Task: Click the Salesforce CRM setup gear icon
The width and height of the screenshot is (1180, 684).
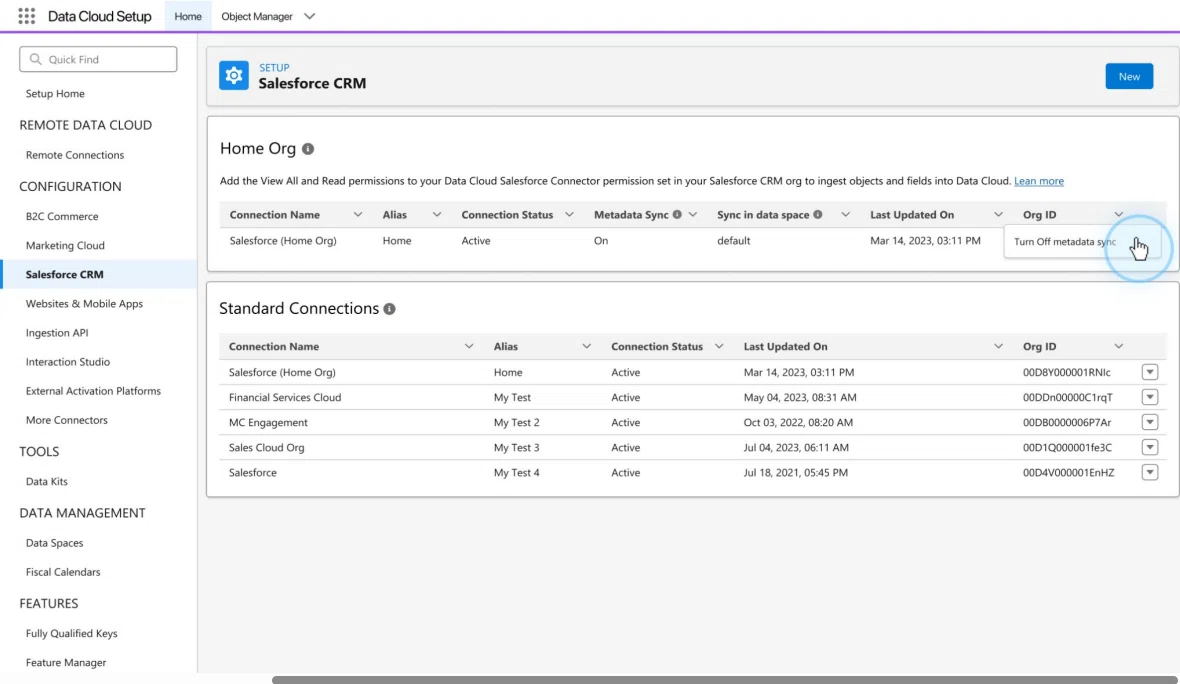Action: point(233,75)
